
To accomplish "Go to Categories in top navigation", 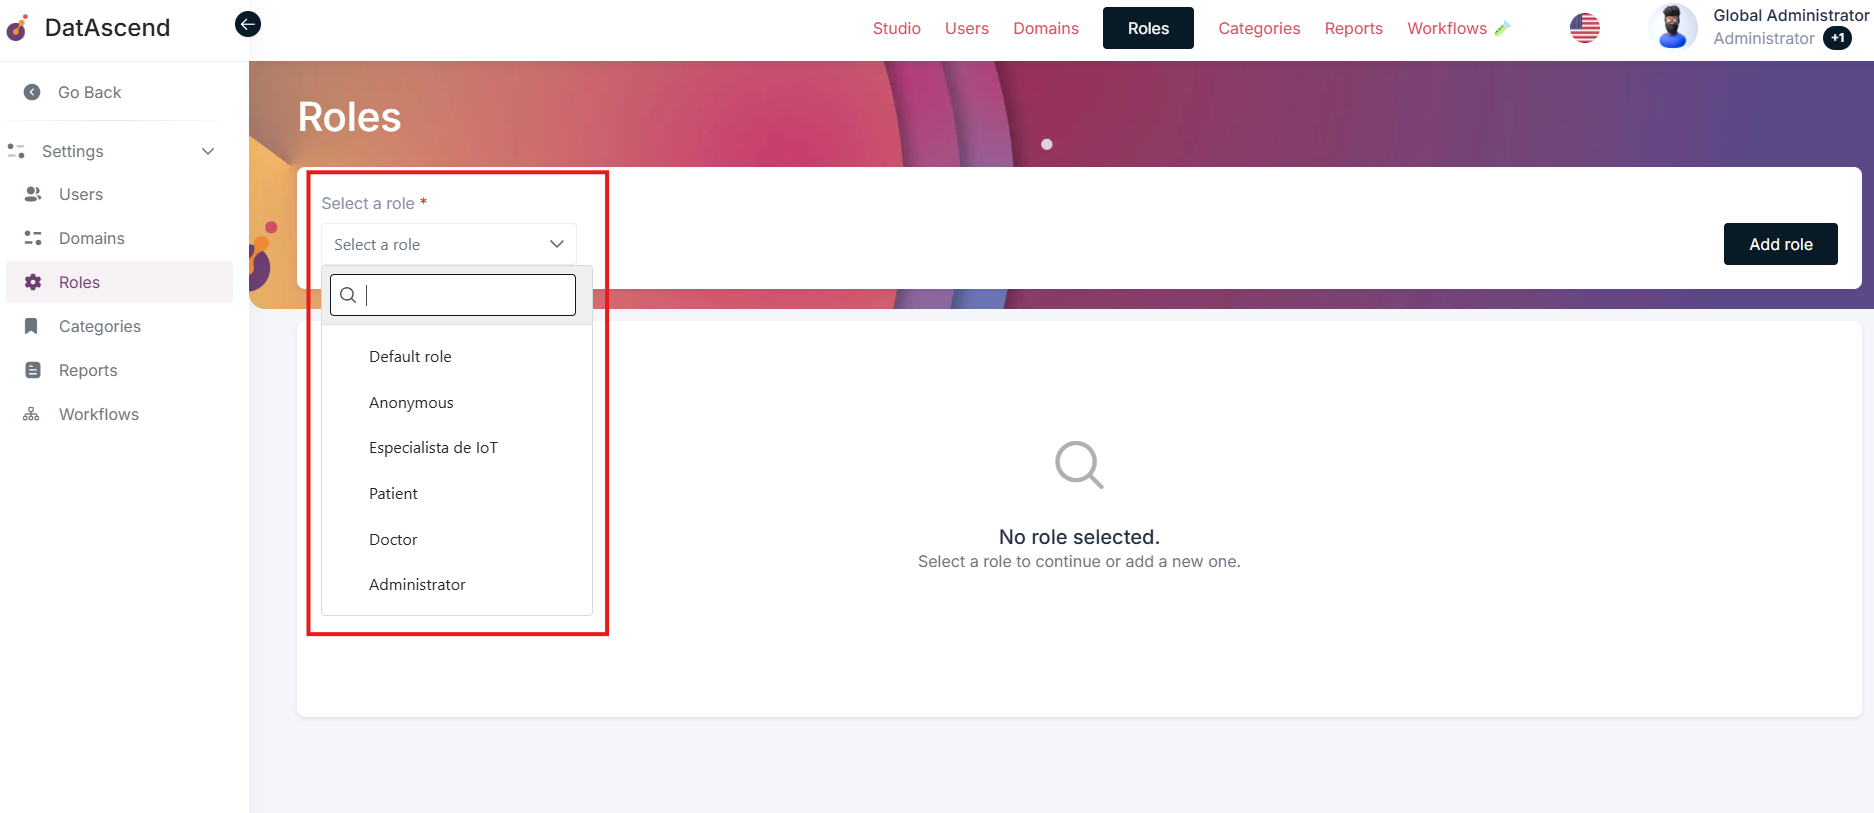I will pyautogui.click(x=1258, y=28).
